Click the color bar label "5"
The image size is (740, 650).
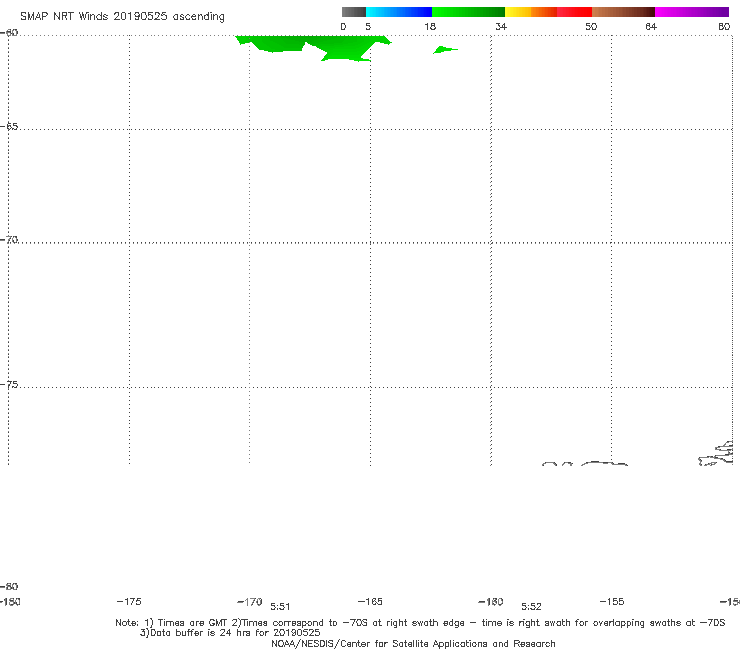tap(368, 26)
